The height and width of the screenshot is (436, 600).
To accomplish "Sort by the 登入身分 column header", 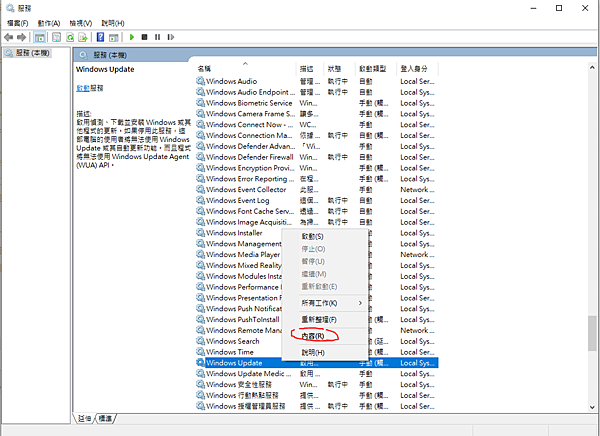I will click(x=417, y=69).
